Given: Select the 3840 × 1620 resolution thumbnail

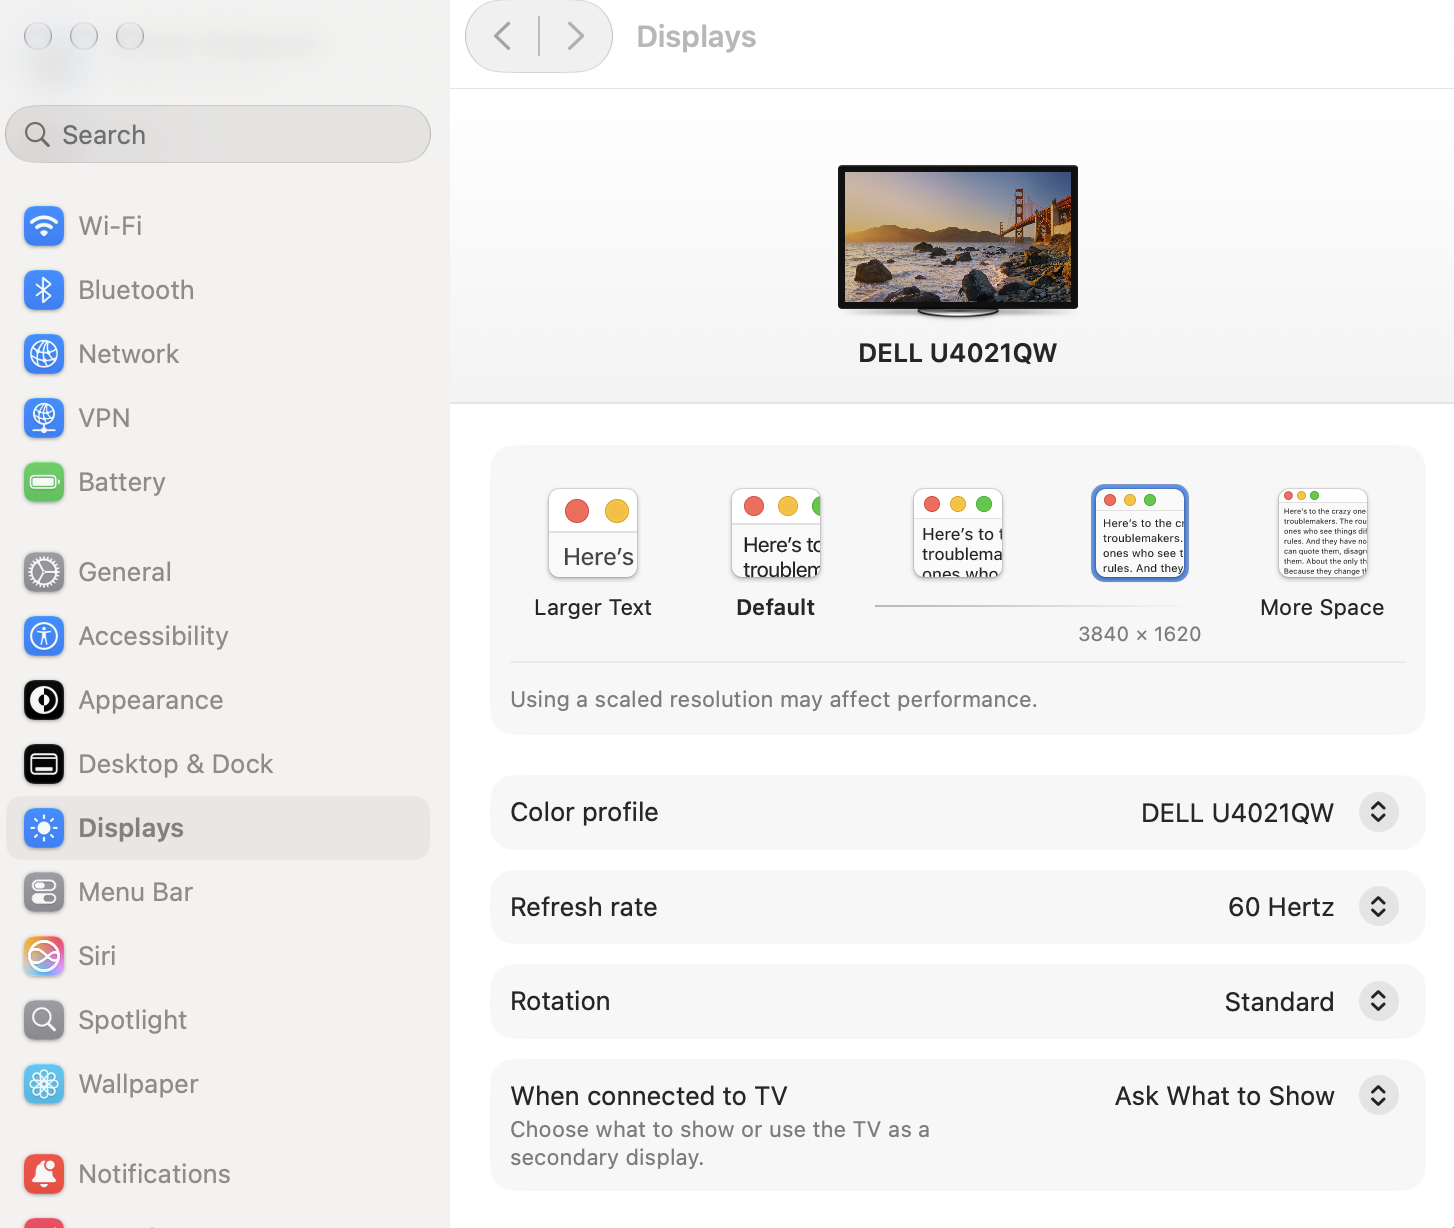Looking at the screenshot, I should click(x=1140, y=533).
